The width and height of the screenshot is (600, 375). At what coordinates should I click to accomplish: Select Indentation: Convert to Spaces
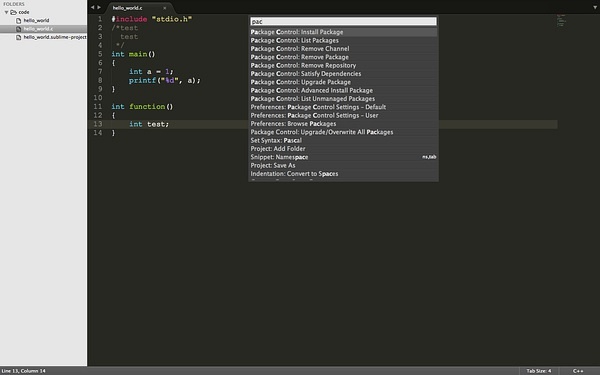click(343, 174)
